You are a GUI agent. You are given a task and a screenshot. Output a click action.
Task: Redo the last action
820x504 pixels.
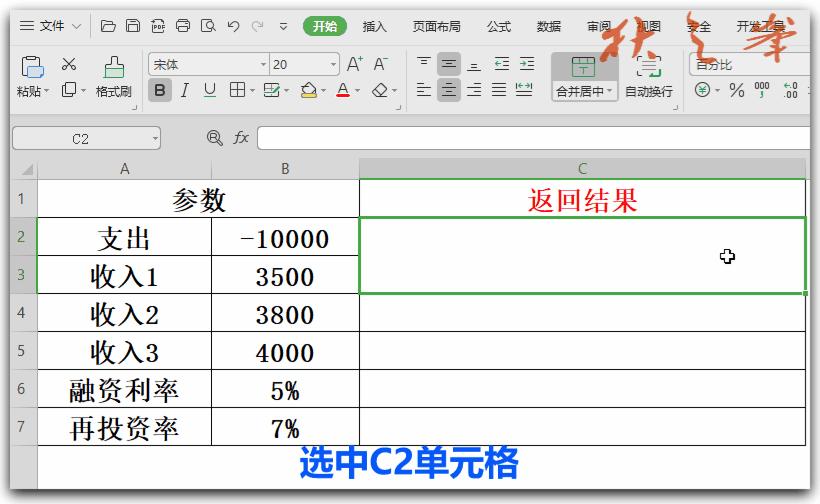(x=257, y=26)
